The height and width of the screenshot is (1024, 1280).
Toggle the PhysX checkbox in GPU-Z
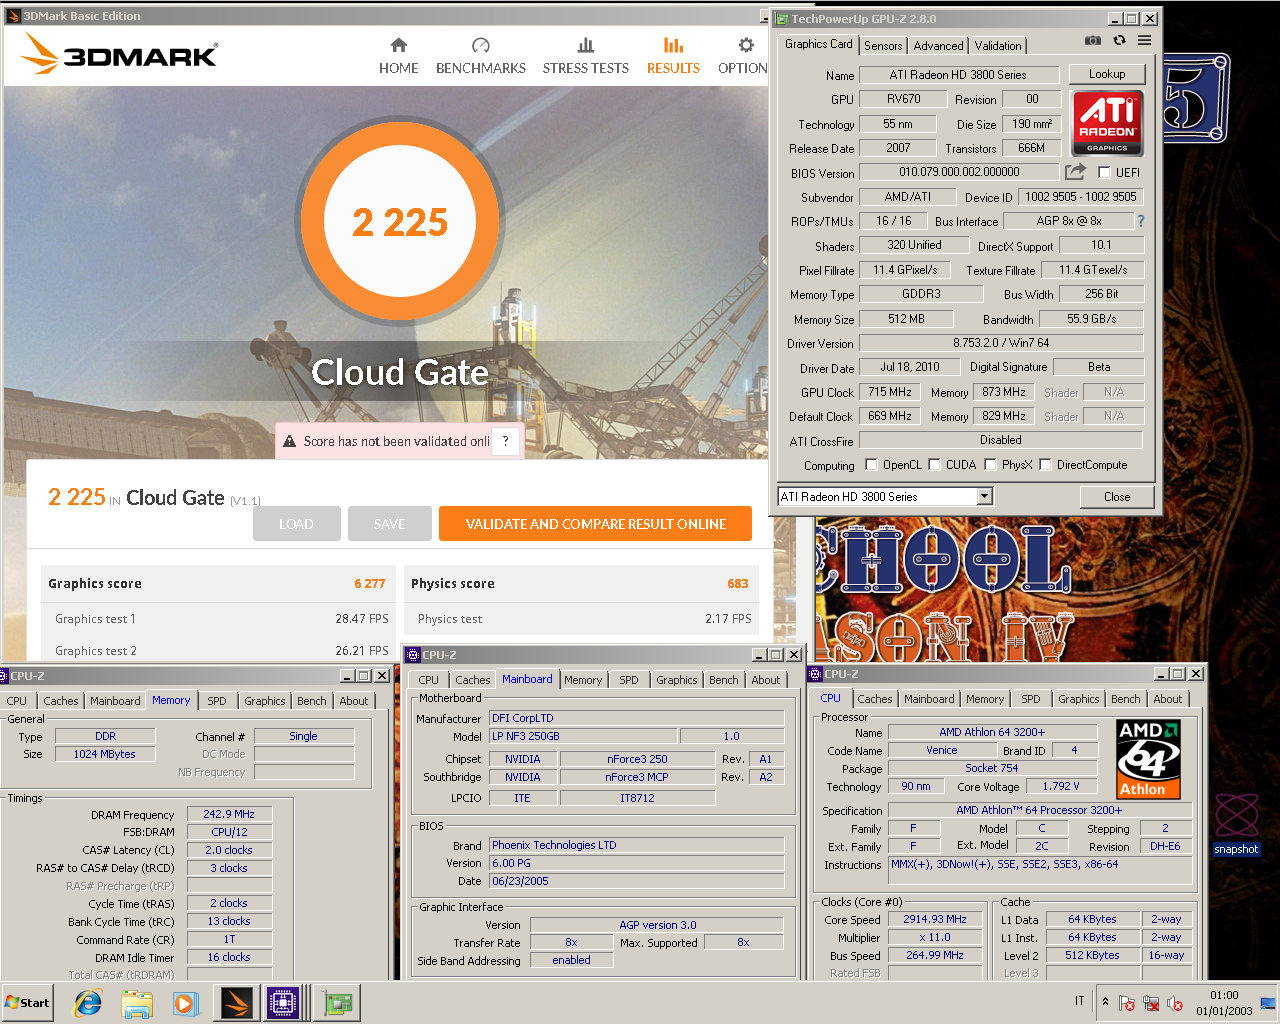(990, 464)
